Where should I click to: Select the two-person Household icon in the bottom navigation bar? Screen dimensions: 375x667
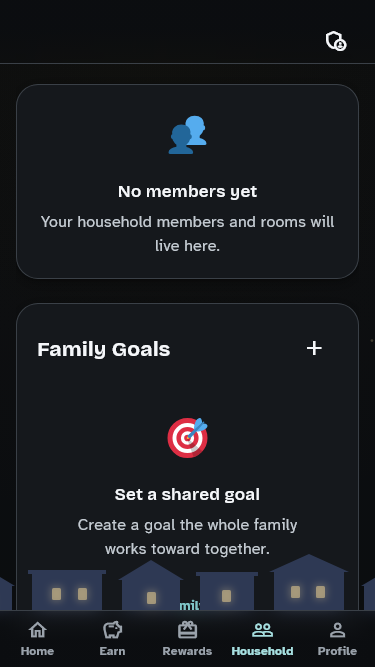262,630
